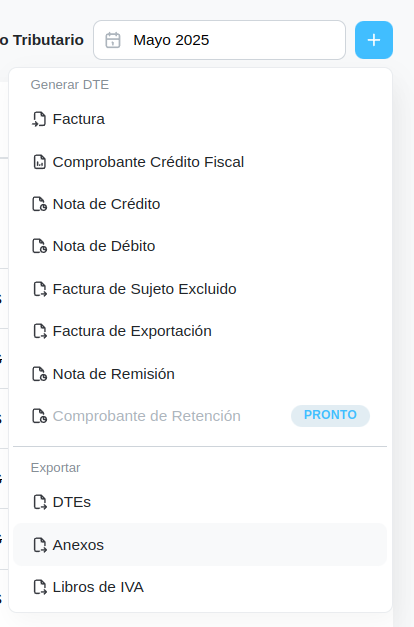This screenshot has width=414, height=627.
Task: Click the Nota de Crédito icon
Action: click(x=39, y=204)
